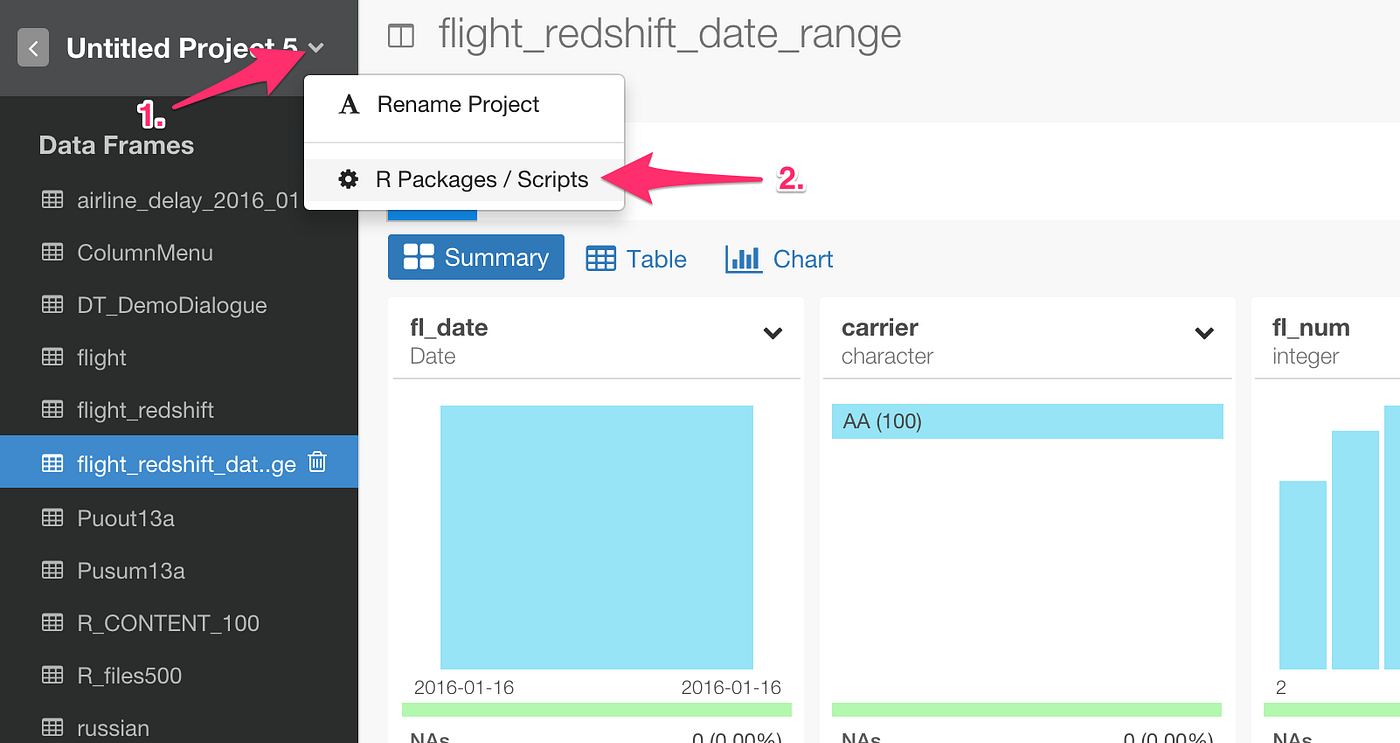The height and width of the screenshot is (743, 1400).
Task: Click the fl_date histogram bar
Action: click(x=596, y=537)
